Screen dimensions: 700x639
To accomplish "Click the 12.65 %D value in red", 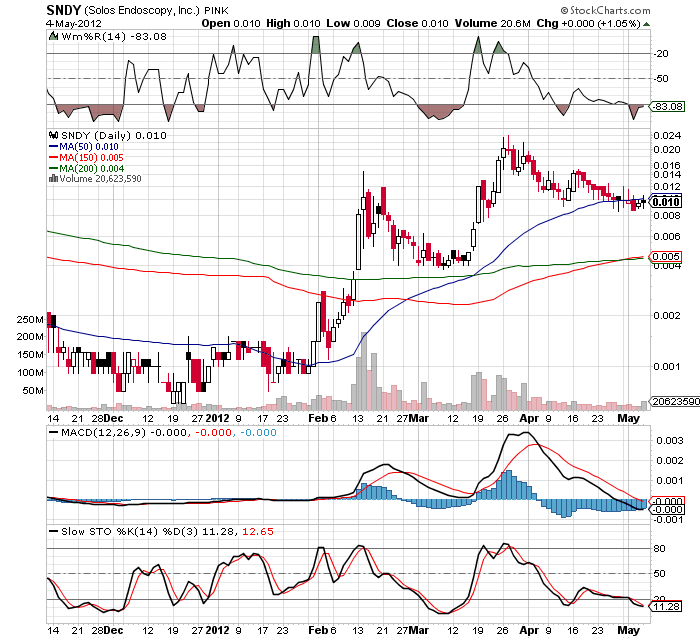I will click(258, 531).
